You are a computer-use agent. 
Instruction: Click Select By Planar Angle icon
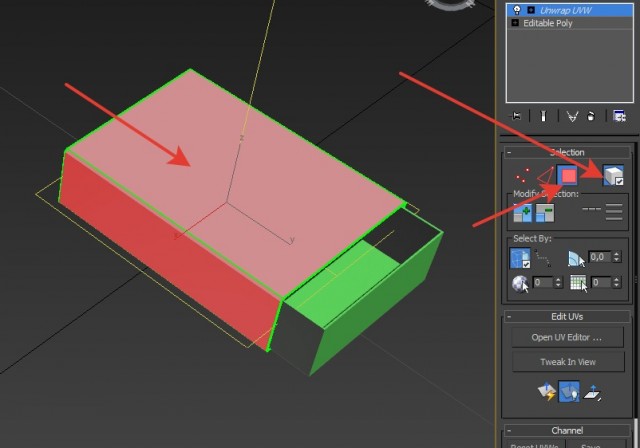[576, 259]
